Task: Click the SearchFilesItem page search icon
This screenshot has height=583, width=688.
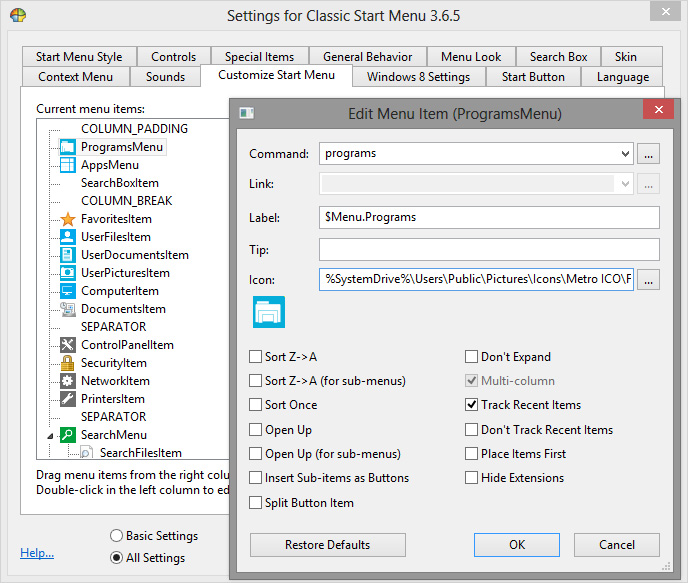Action: (86, 452)
